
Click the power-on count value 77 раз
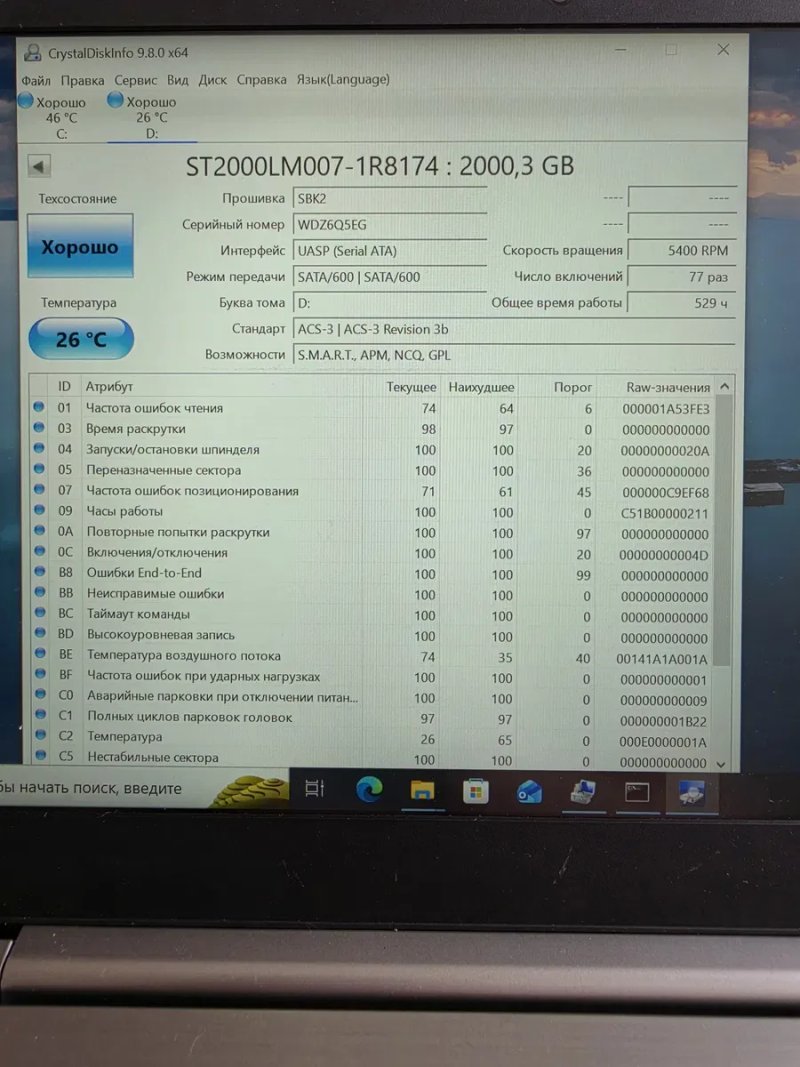(x=681, y=277)
